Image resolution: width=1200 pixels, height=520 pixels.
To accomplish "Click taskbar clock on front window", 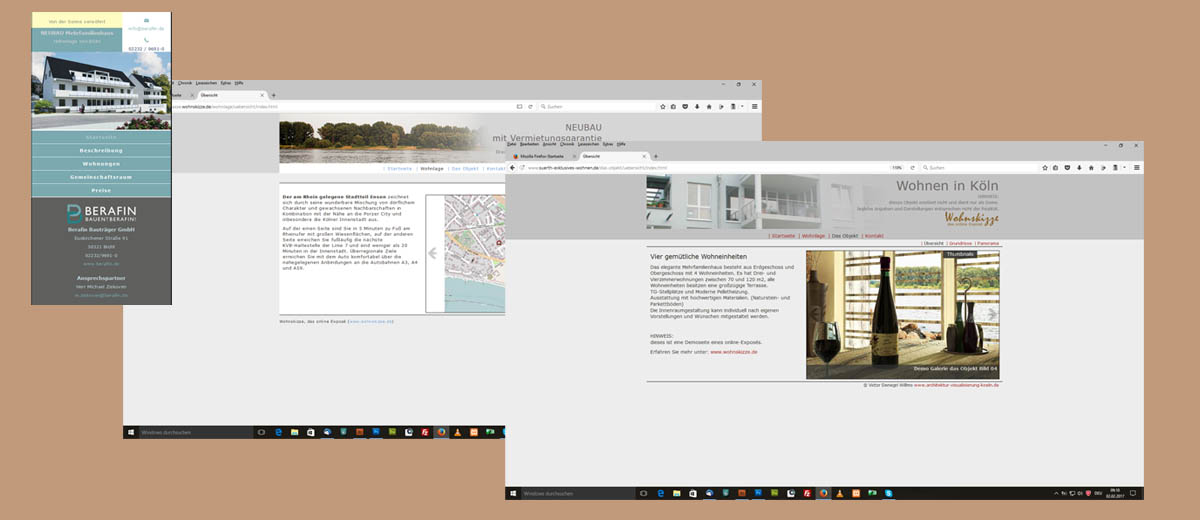I will click(1115, 493).
